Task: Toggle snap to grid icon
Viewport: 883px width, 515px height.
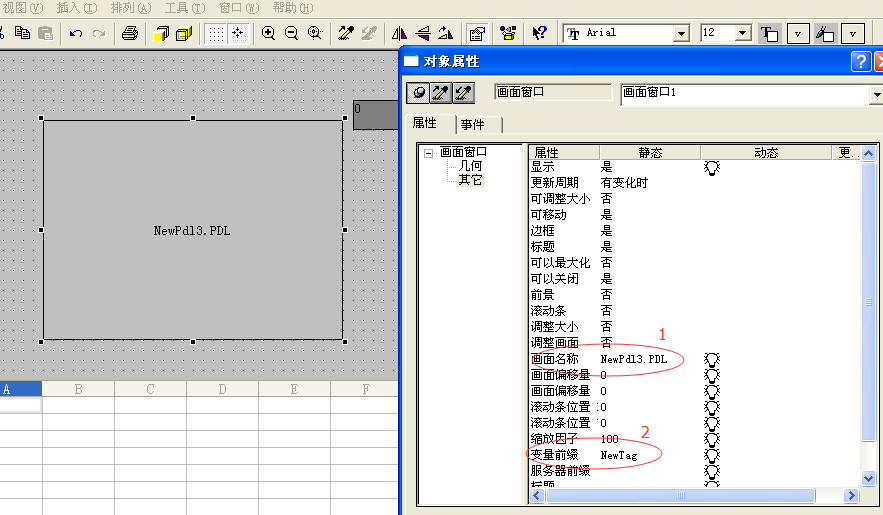Action: tap(238, 34)
